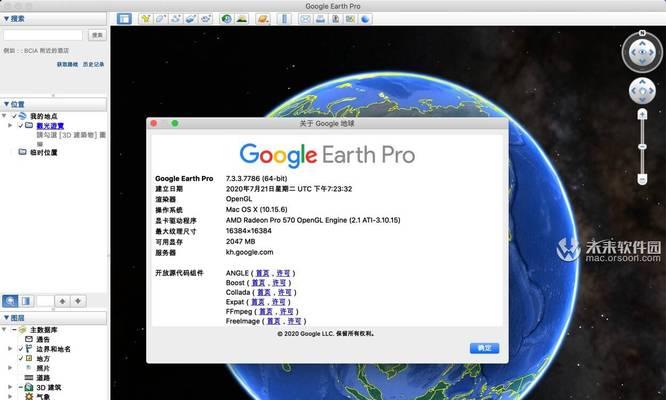
Task: Expand the 边界和地名 layer
Action: point(10,349)
